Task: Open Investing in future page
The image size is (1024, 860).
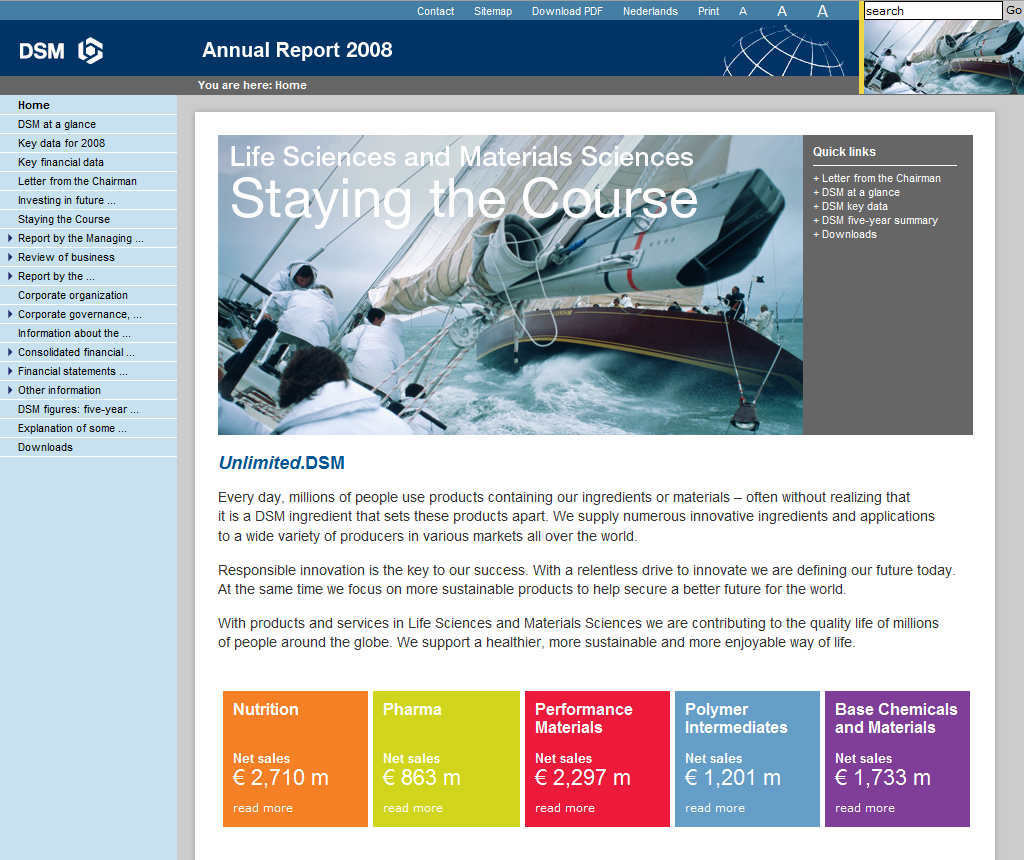Action: (x=67, y=200)
